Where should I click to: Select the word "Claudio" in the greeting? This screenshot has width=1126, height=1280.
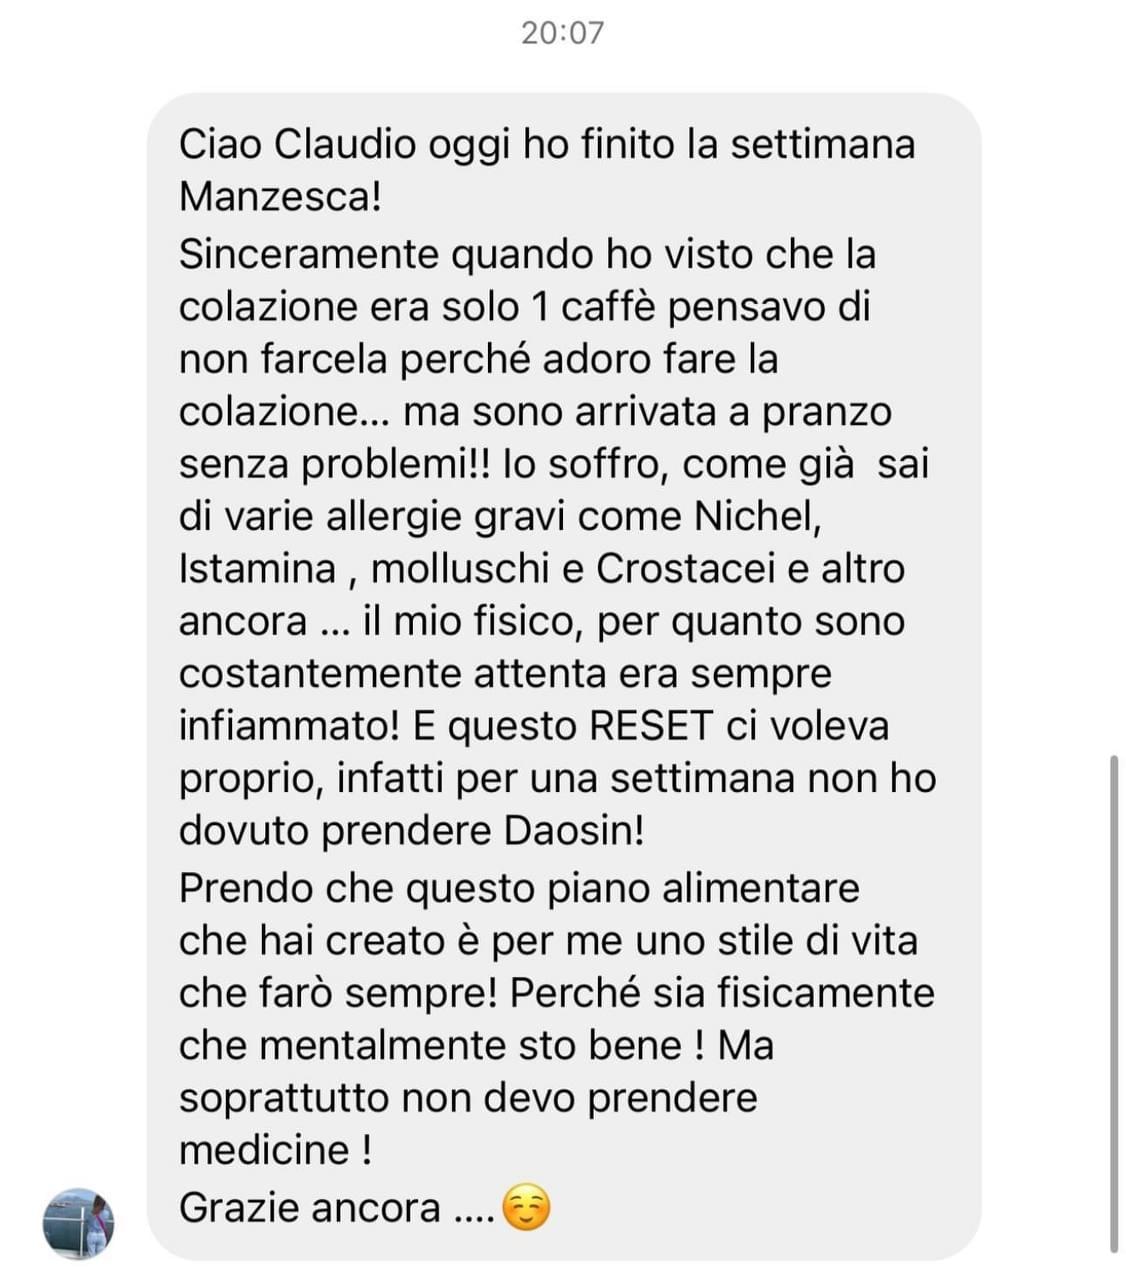pyautogui.click(x=345, y=144)
